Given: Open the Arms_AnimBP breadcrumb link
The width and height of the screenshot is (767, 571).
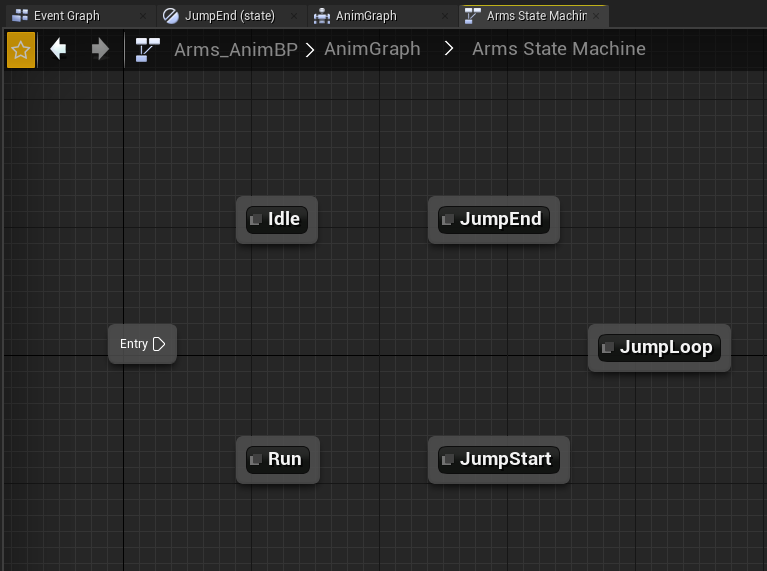Looking at the screenshot, I should coord(236,49).
